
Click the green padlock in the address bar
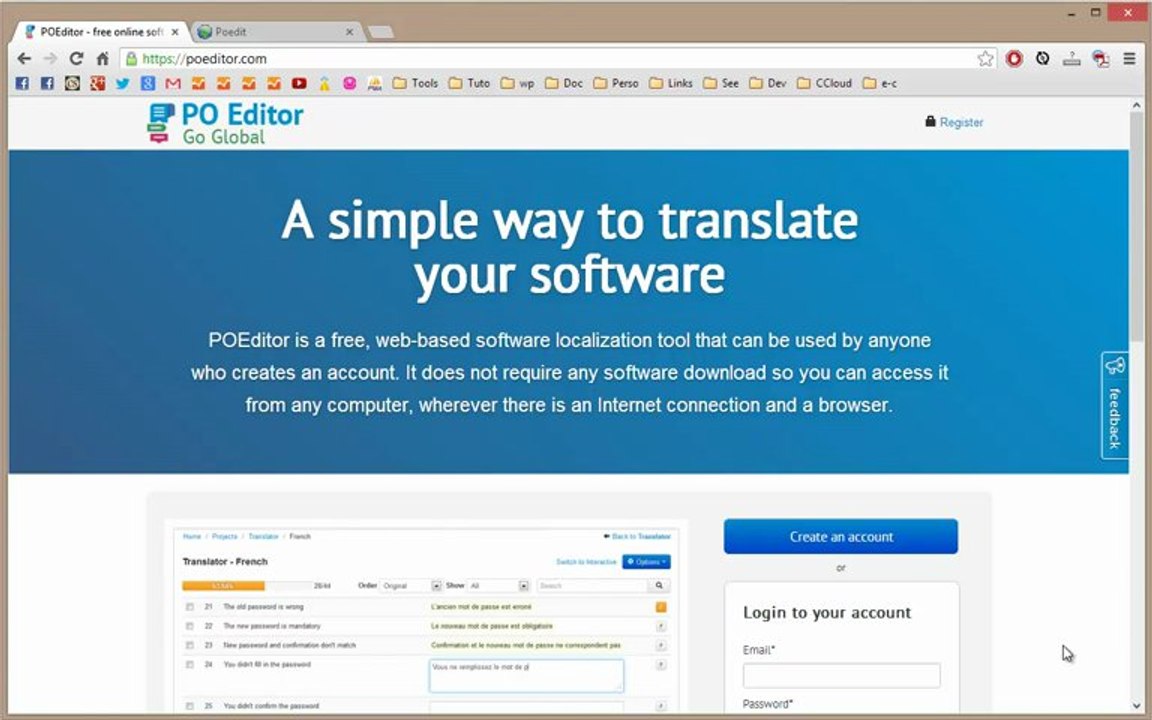pyautogui.click(x=131, y=58)
